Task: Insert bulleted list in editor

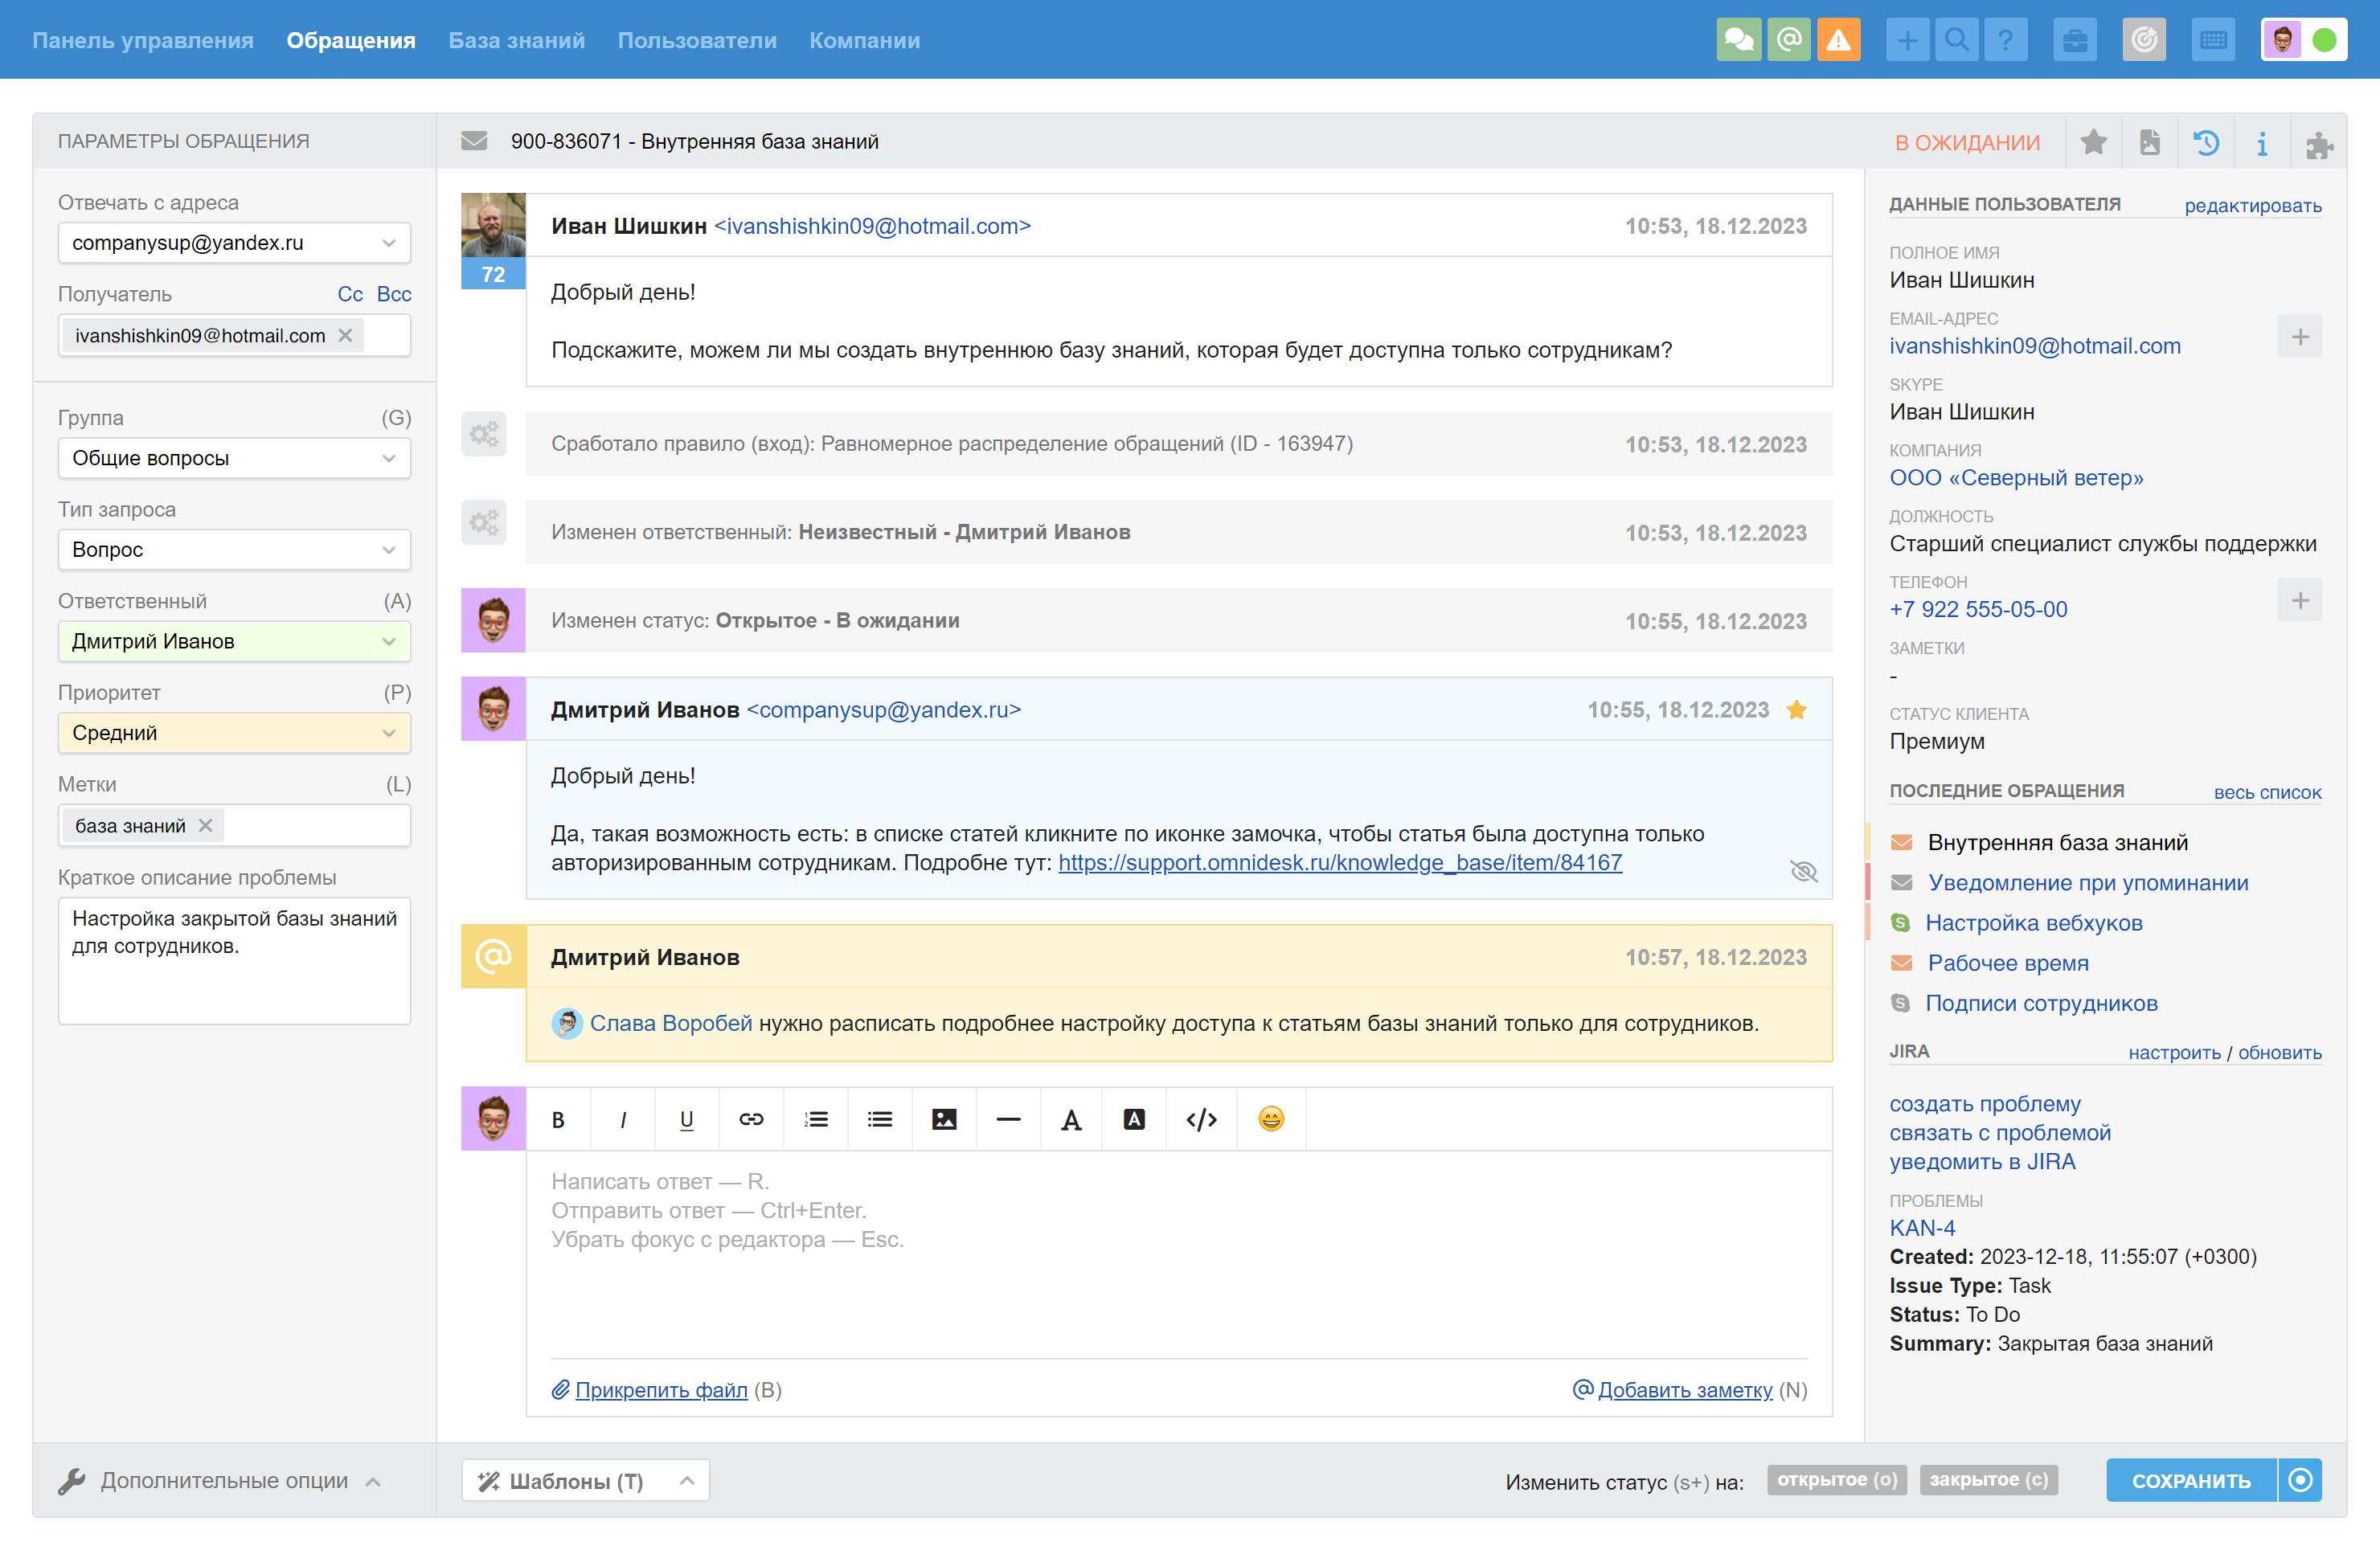Action: coord(880,1119)
